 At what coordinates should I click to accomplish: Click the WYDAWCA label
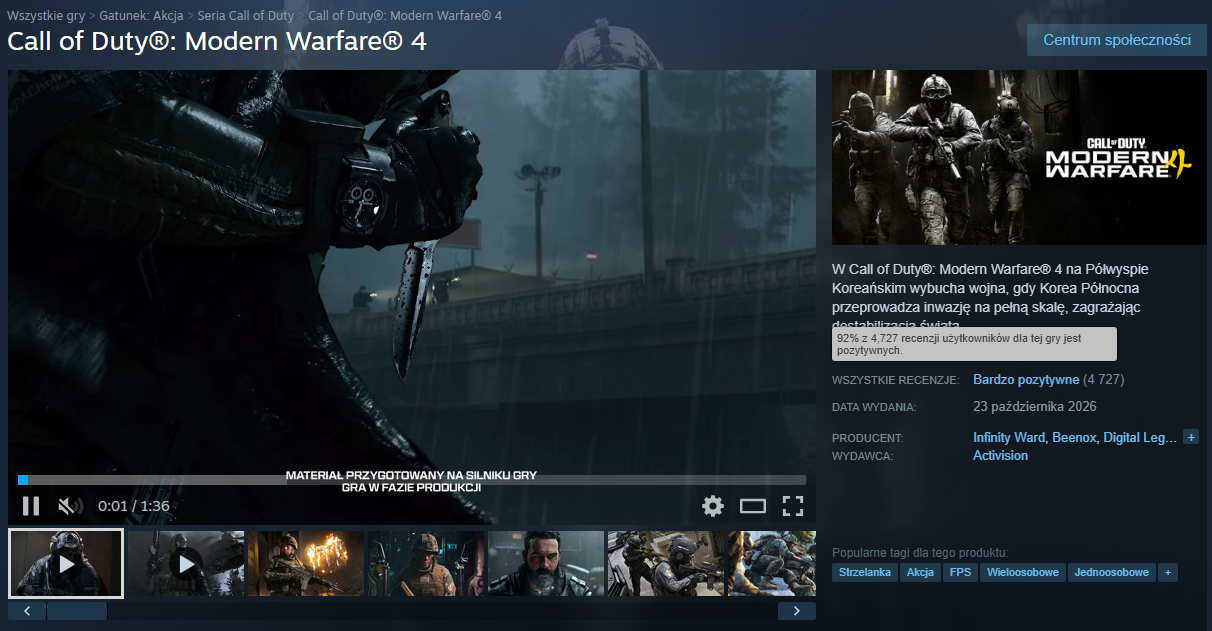tap(862, 457)
